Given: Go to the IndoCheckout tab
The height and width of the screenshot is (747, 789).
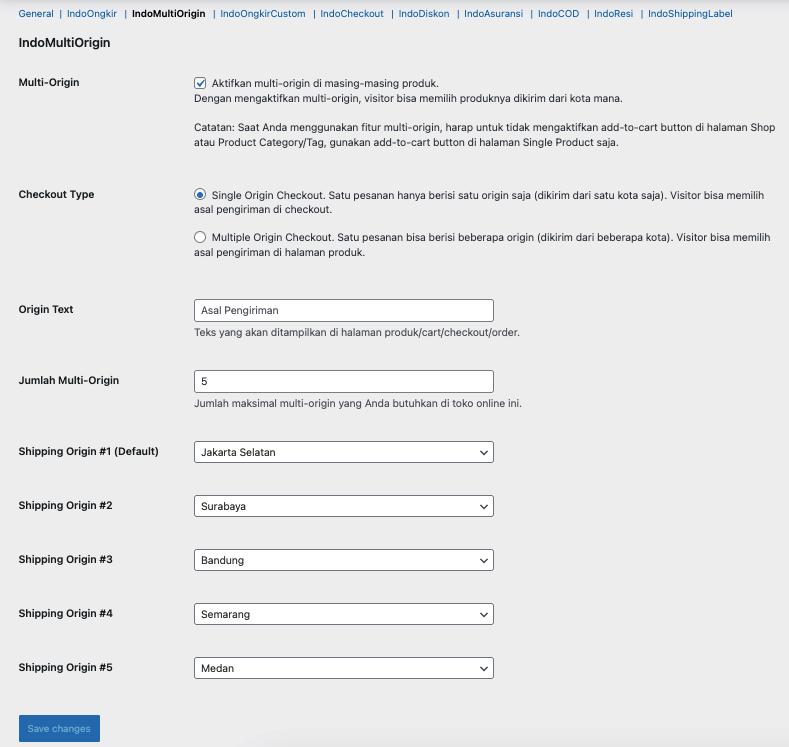Looking at the screenshot, I should coord(352,14).
